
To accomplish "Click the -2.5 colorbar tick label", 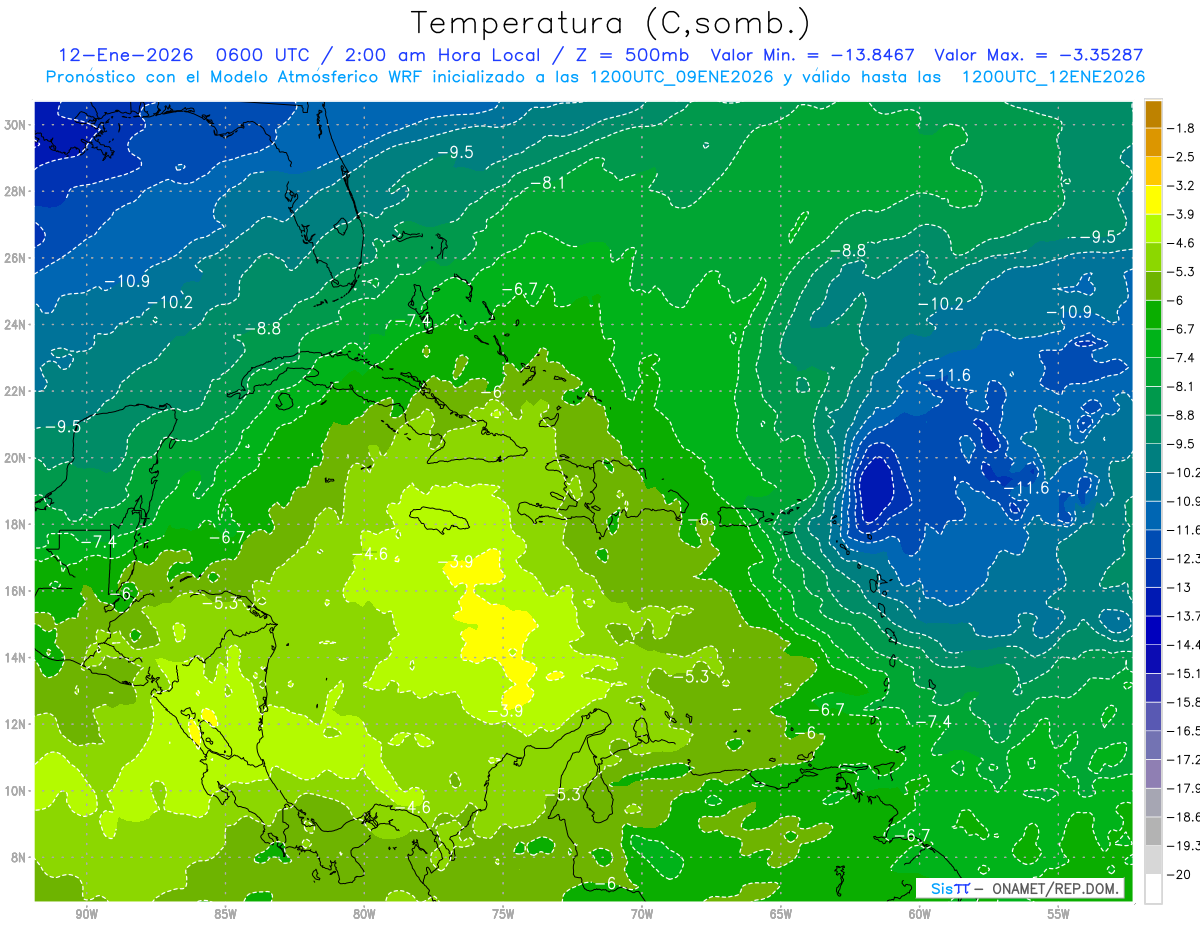I will 1182,157.
